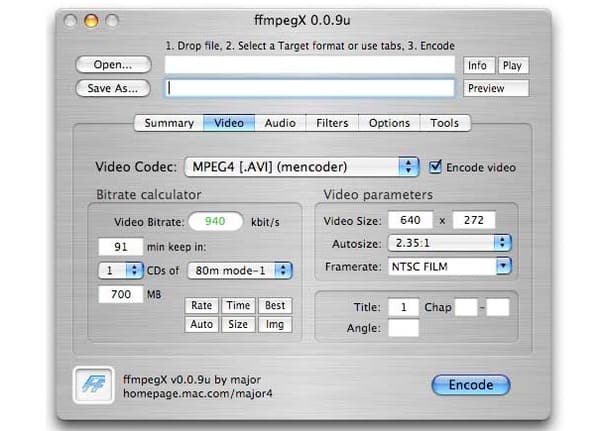Click the 700 MB size field
This screenshot has width=600, height=431.
121,294
